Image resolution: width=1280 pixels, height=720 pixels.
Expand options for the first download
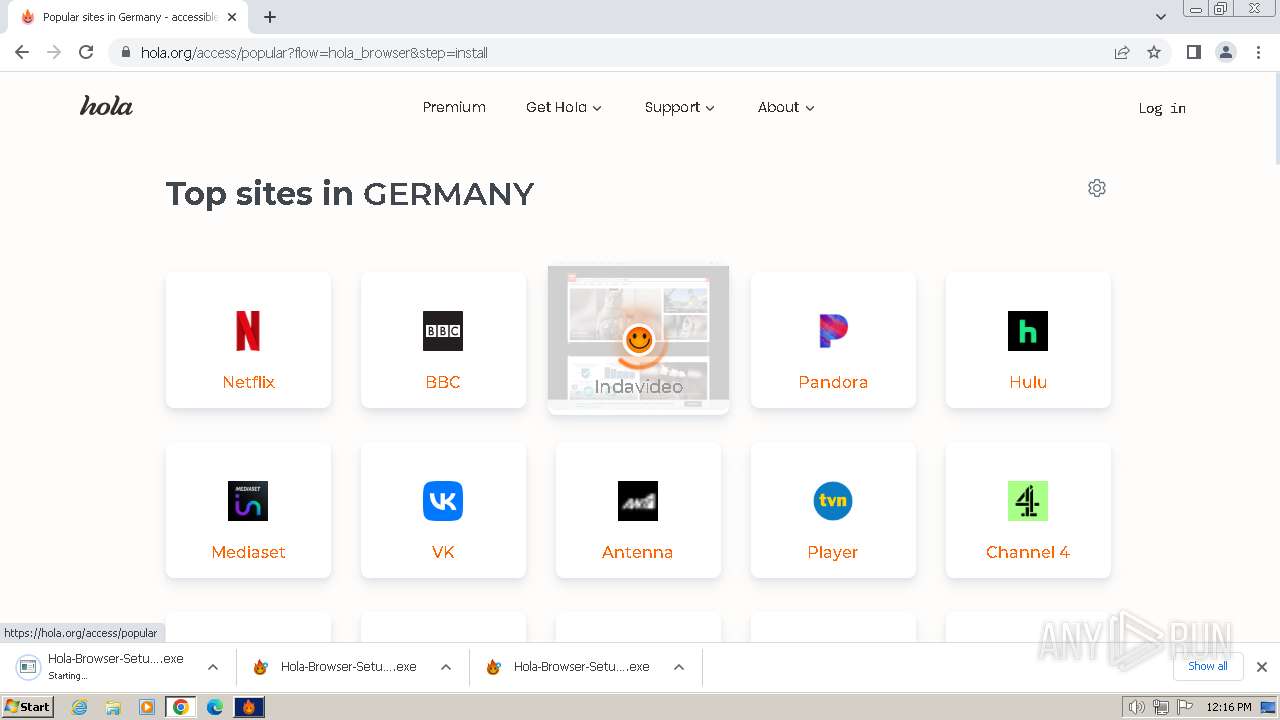click(x=213, y=667)
